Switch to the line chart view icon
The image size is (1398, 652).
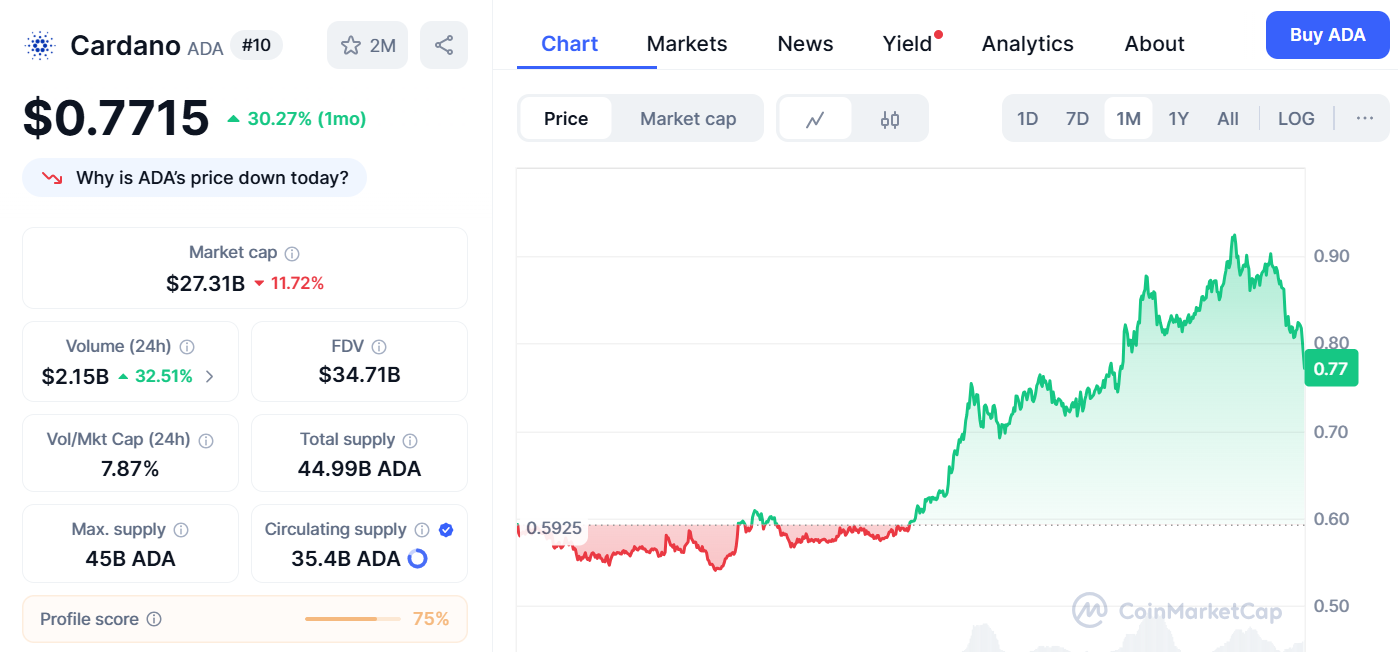(x=815, y=119)
